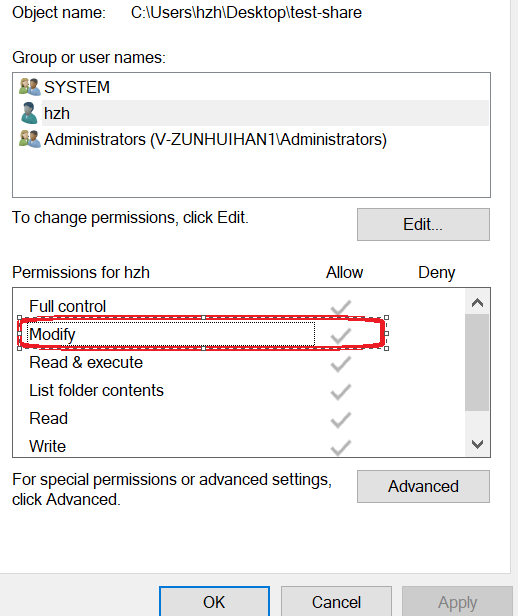Click the Read allow checkmark
518x616 pixels.
(x=340, y=420)
